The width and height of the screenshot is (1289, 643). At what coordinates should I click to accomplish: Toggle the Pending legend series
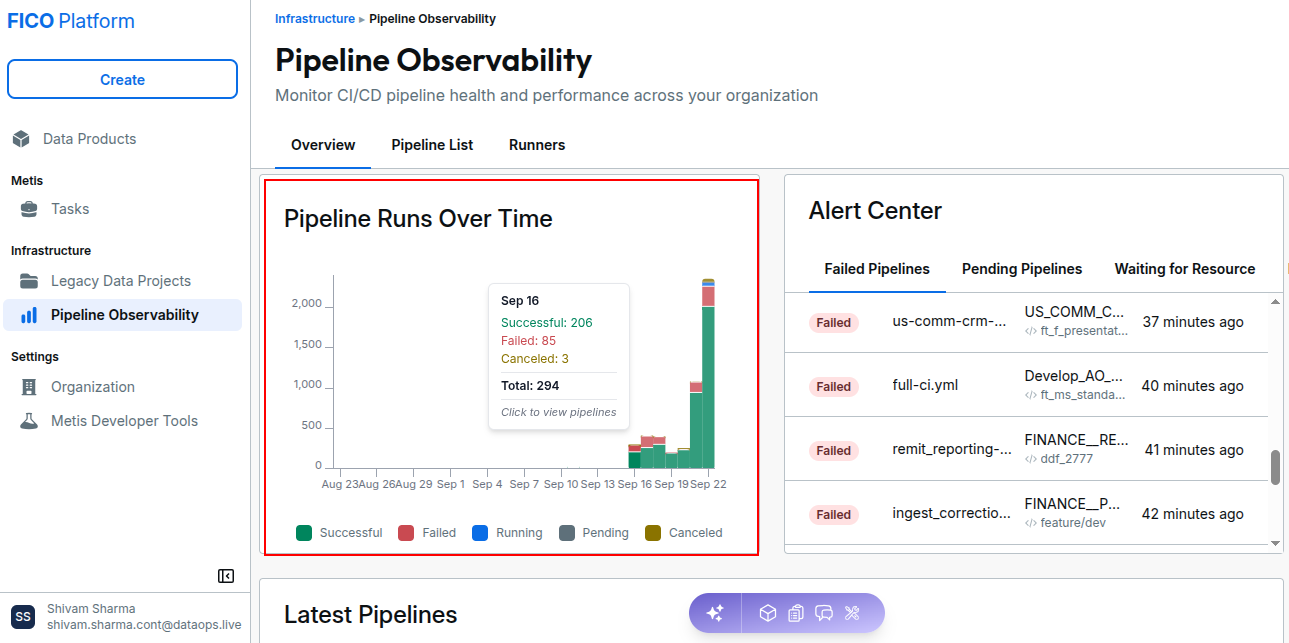(x=594, y=533)
